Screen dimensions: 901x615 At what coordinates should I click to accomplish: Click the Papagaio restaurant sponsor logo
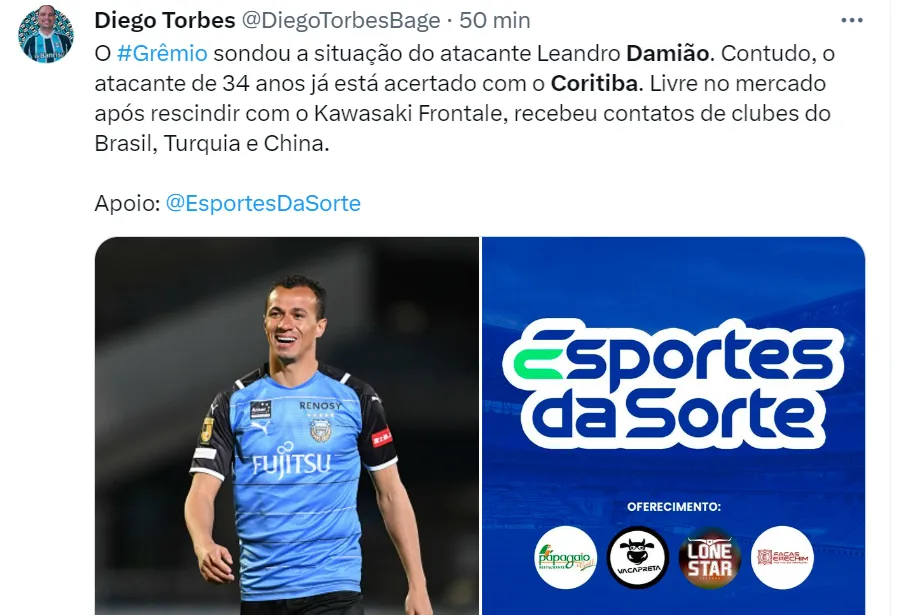[x=565, y=558]
